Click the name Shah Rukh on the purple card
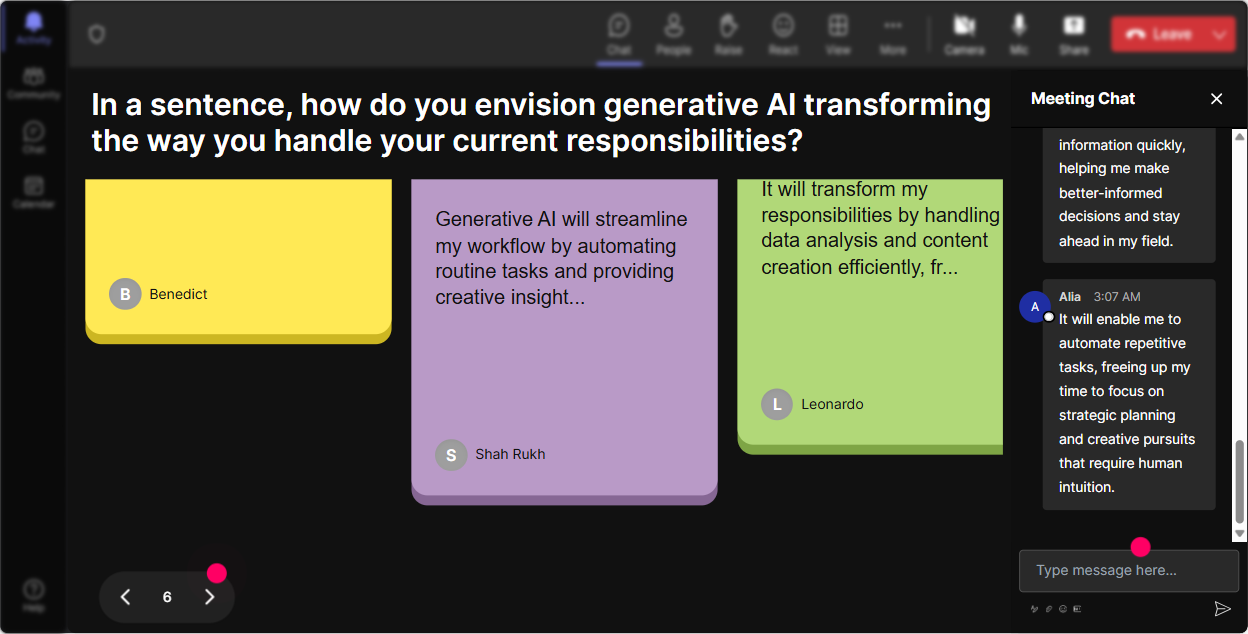The image size is (1248, 634). coord(510,454)
